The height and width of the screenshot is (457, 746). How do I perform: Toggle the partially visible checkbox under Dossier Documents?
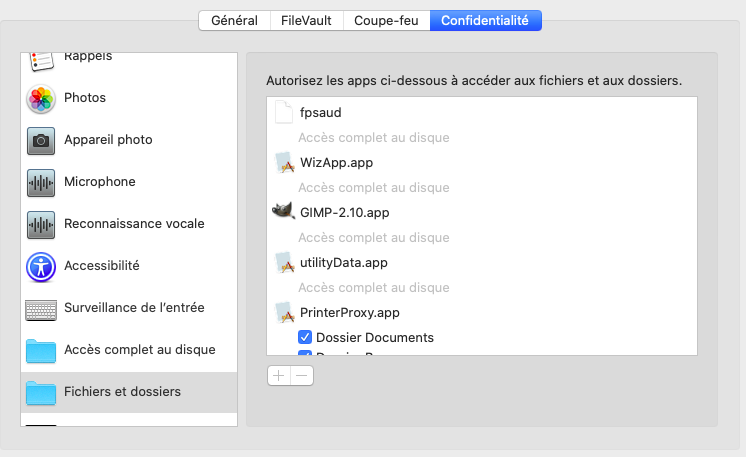coord(306,353)
